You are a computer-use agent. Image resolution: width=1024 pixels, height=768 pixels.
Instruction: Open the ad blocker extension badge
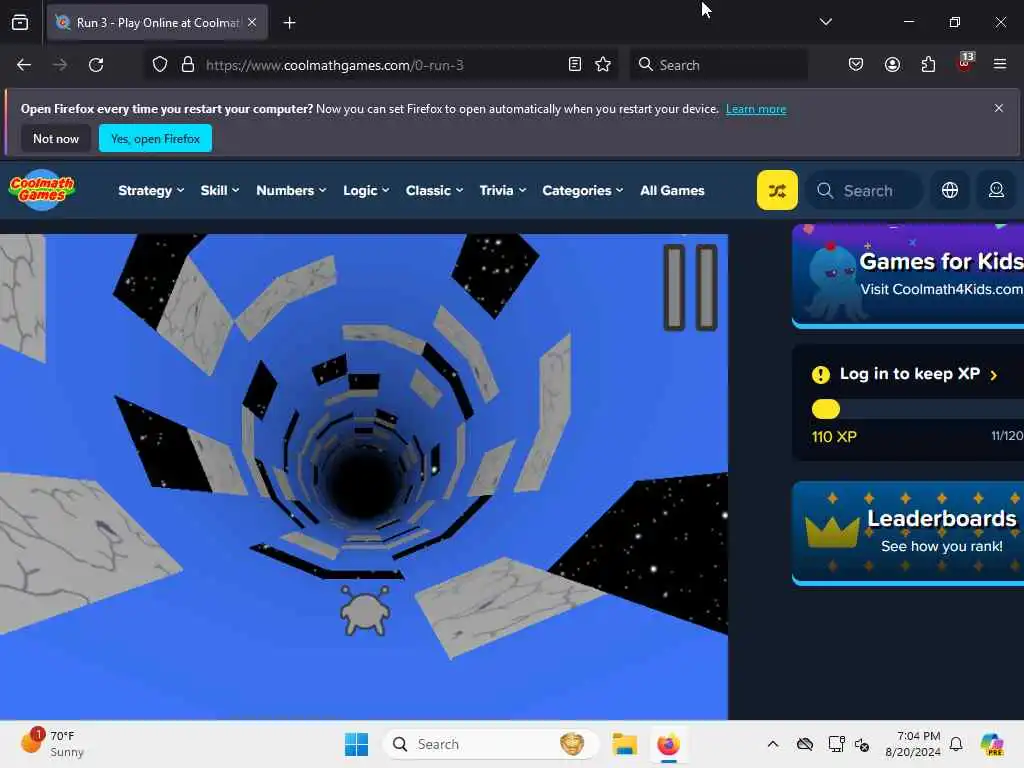965,63
